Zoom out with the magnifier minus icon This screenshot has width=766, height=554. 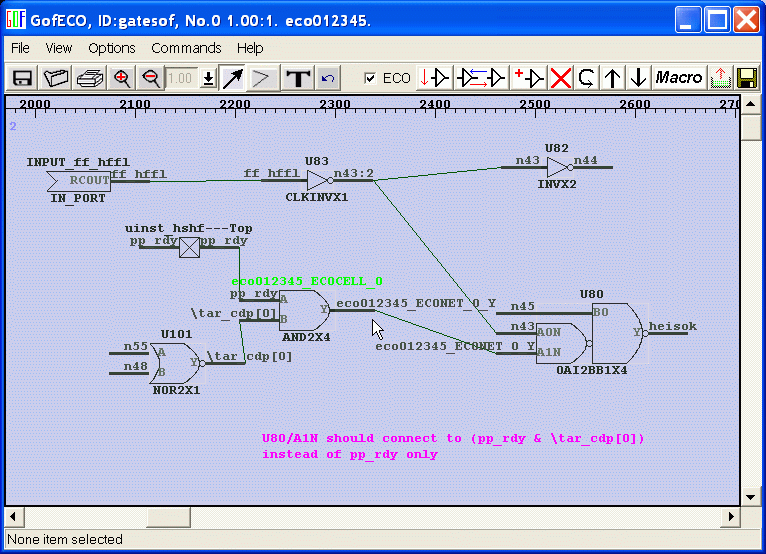151,78
